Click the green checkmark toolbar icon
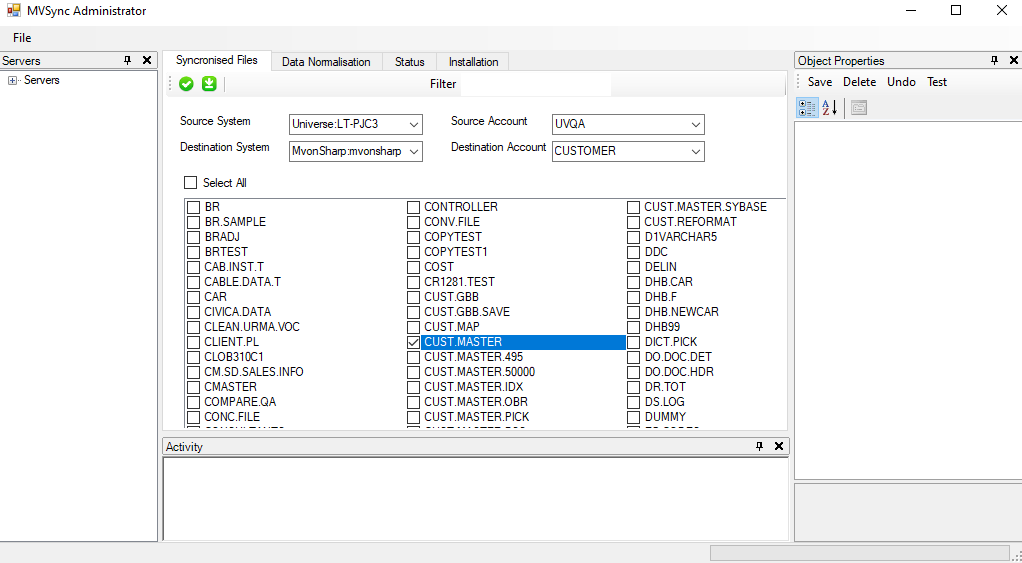 tap(186, 83)
